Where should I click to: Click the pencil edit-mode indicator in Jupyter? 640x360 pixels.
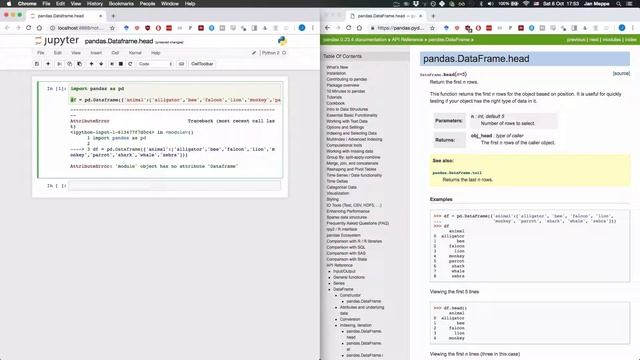tap(254, 53)
